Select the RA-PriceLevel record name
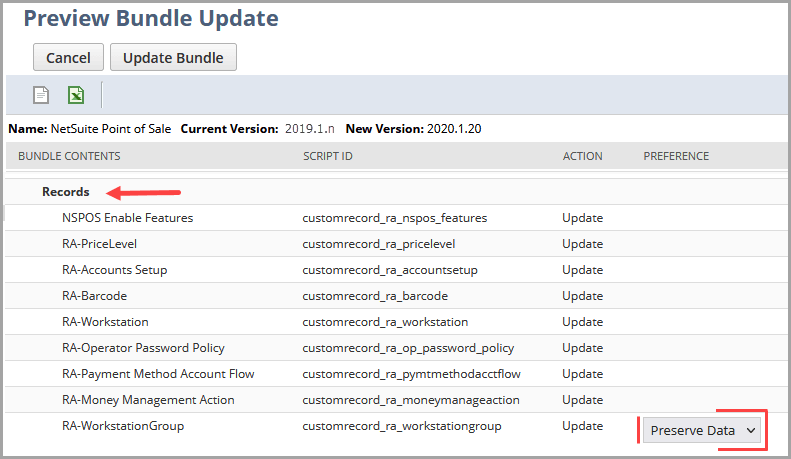The height and width of the screenshot is (459, 791). tap(99, 244)
